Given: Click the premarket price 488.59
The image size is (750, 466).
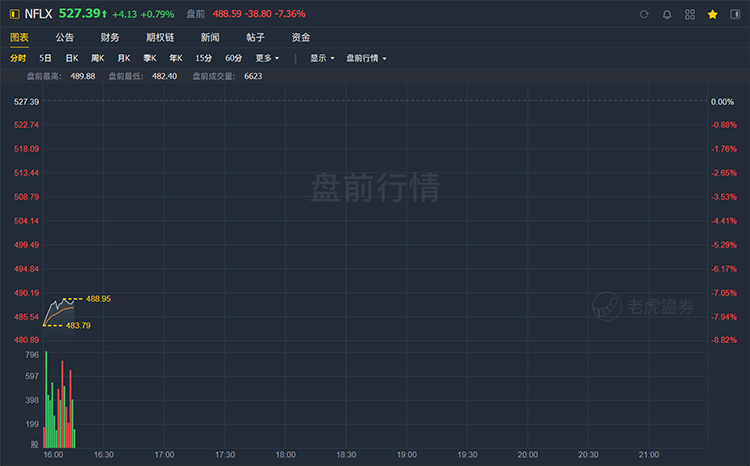Looking at the screenshot, I should tap(227, 14).
